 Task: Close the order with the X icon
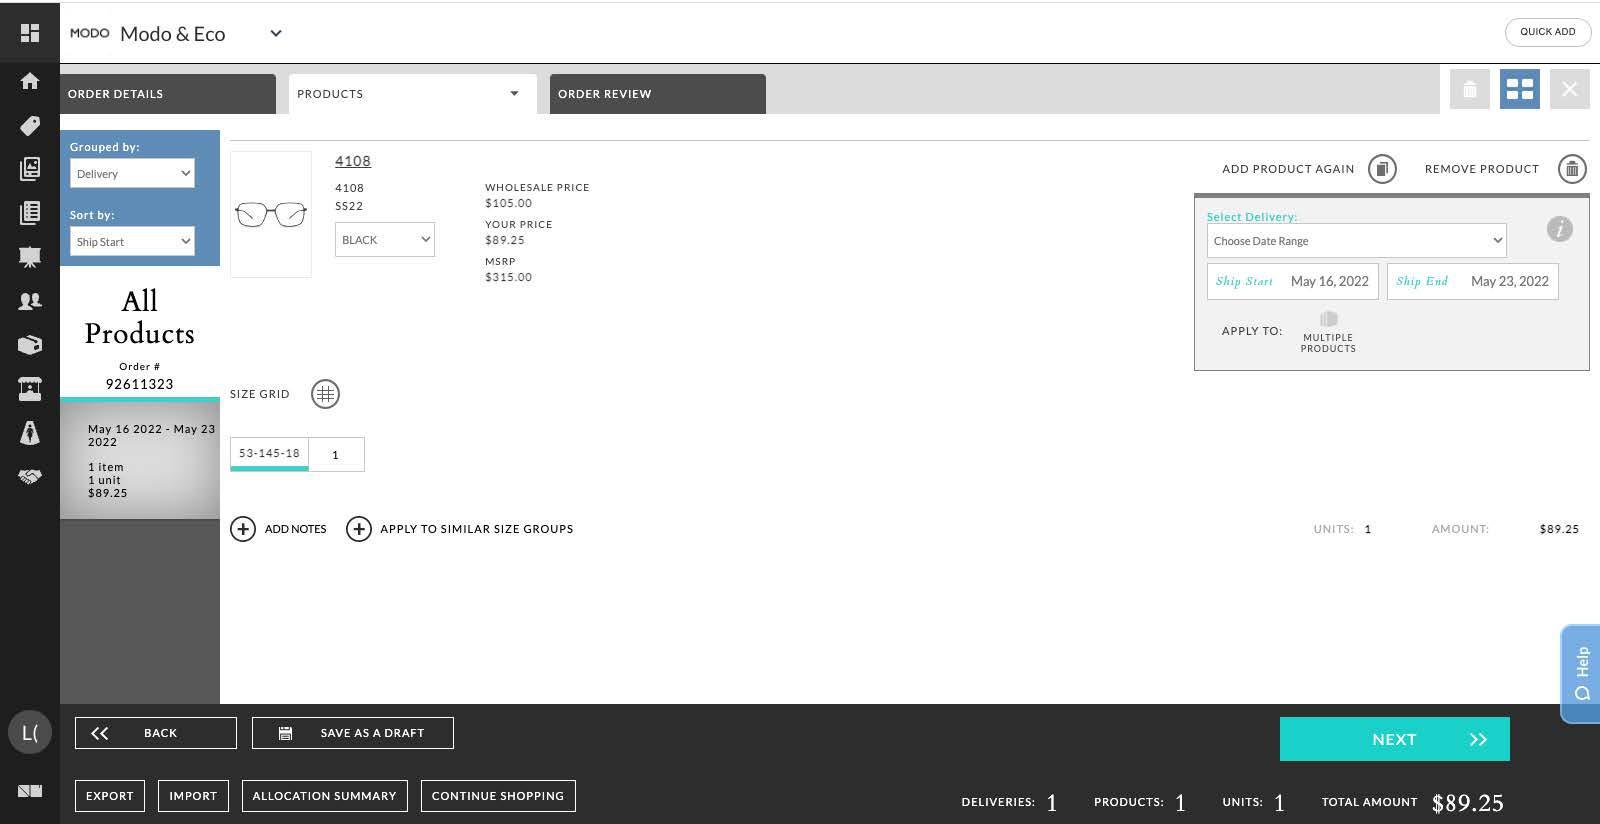pyautogui.click(x=1570, y=89)
